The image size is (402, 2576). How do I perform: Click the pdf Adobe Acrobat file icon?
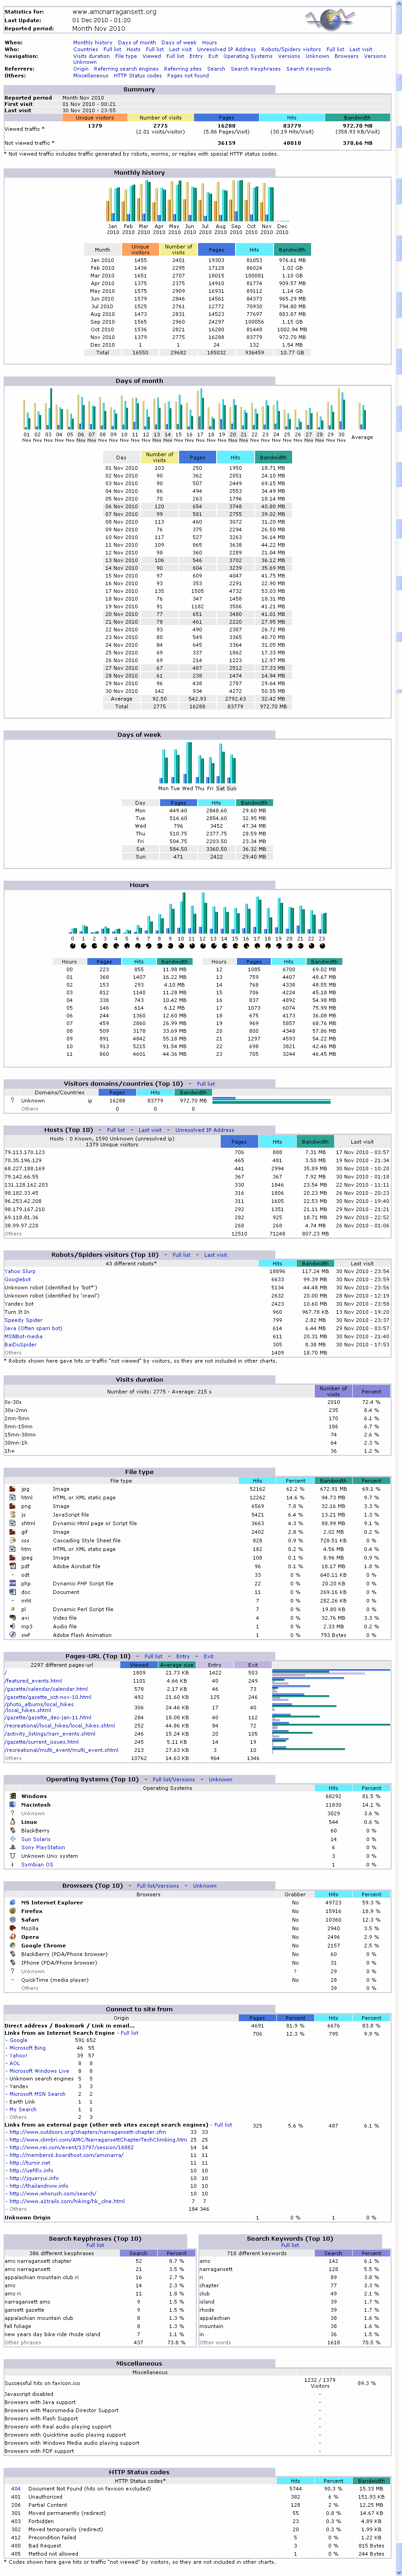click(x=11, y=1565)
